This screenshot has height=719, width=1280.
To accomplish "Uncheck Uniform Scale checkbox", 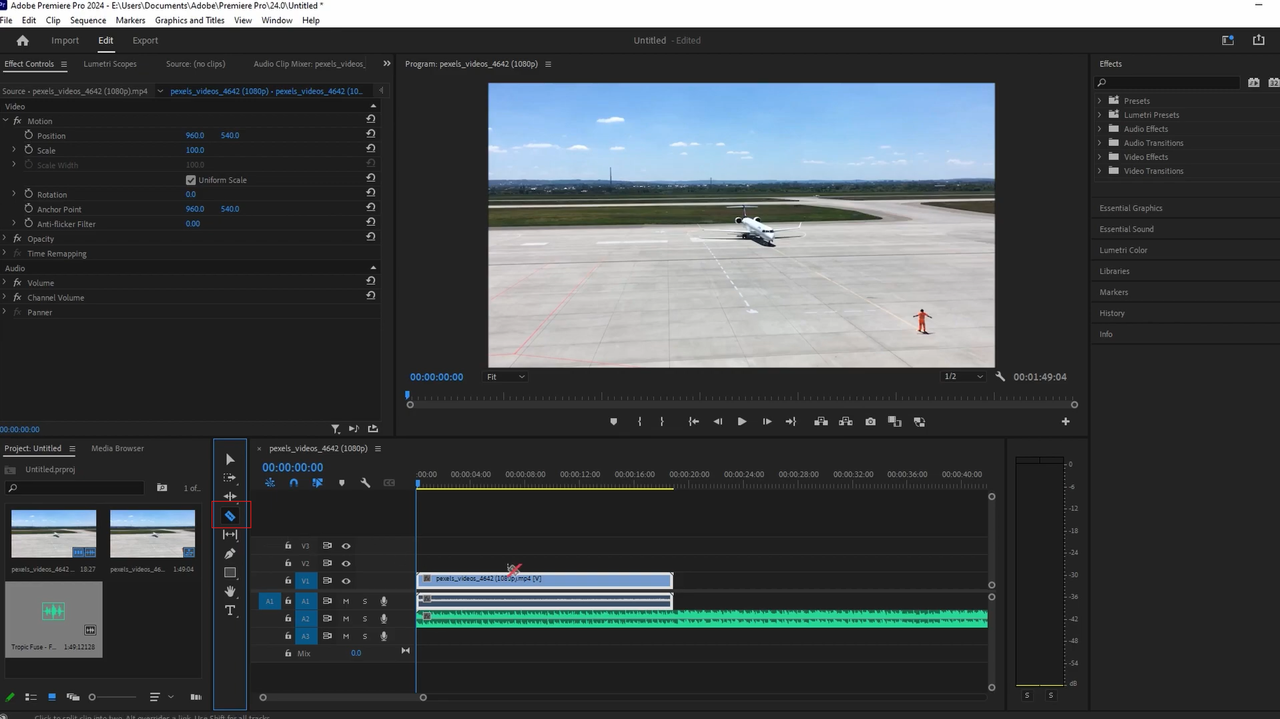I will (x=191, y=180).
